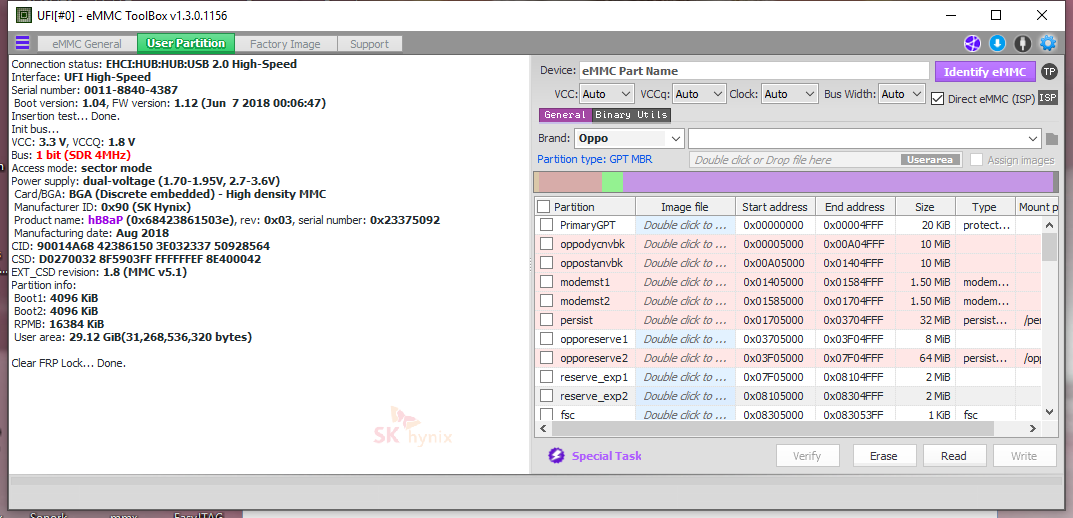This screenshot has height=518, width=1073.
Task: Click the Partition type: GPT MBR label
Action: pos(594,159)
